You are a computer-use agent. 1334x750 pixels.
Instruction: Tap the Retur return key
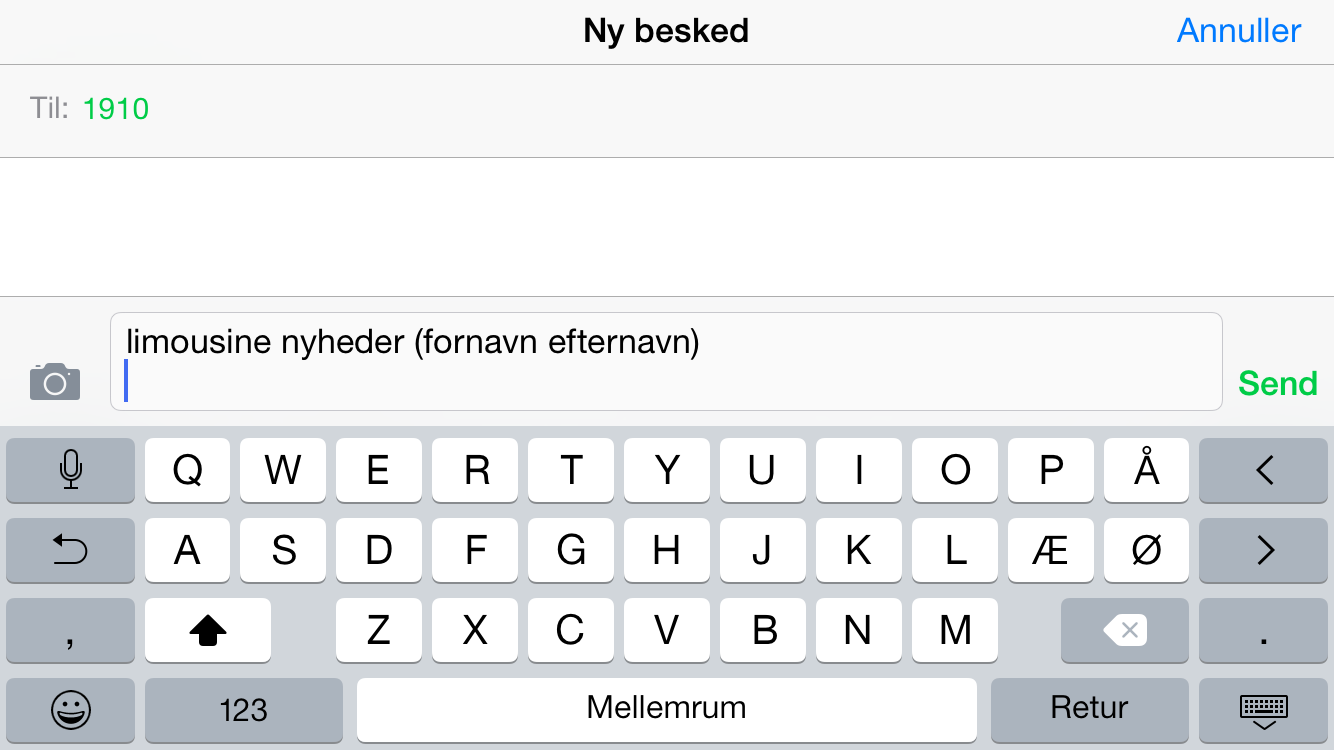click(1090, 710)
